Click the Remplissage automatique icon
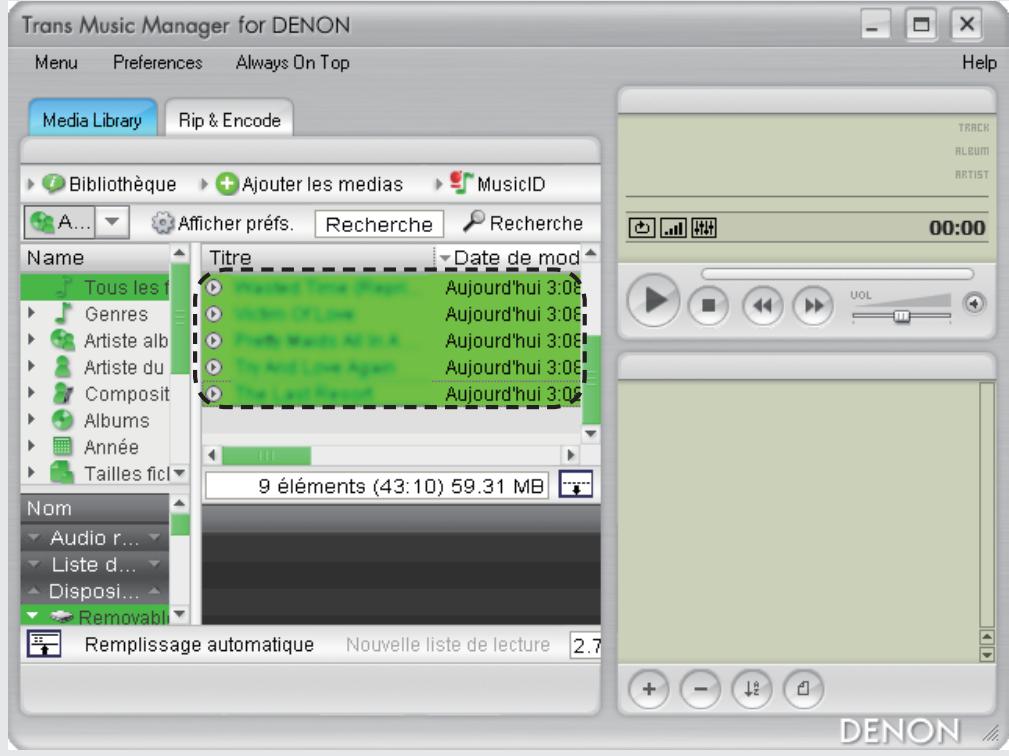1009x756 pixels. click(x=44, y=644)
